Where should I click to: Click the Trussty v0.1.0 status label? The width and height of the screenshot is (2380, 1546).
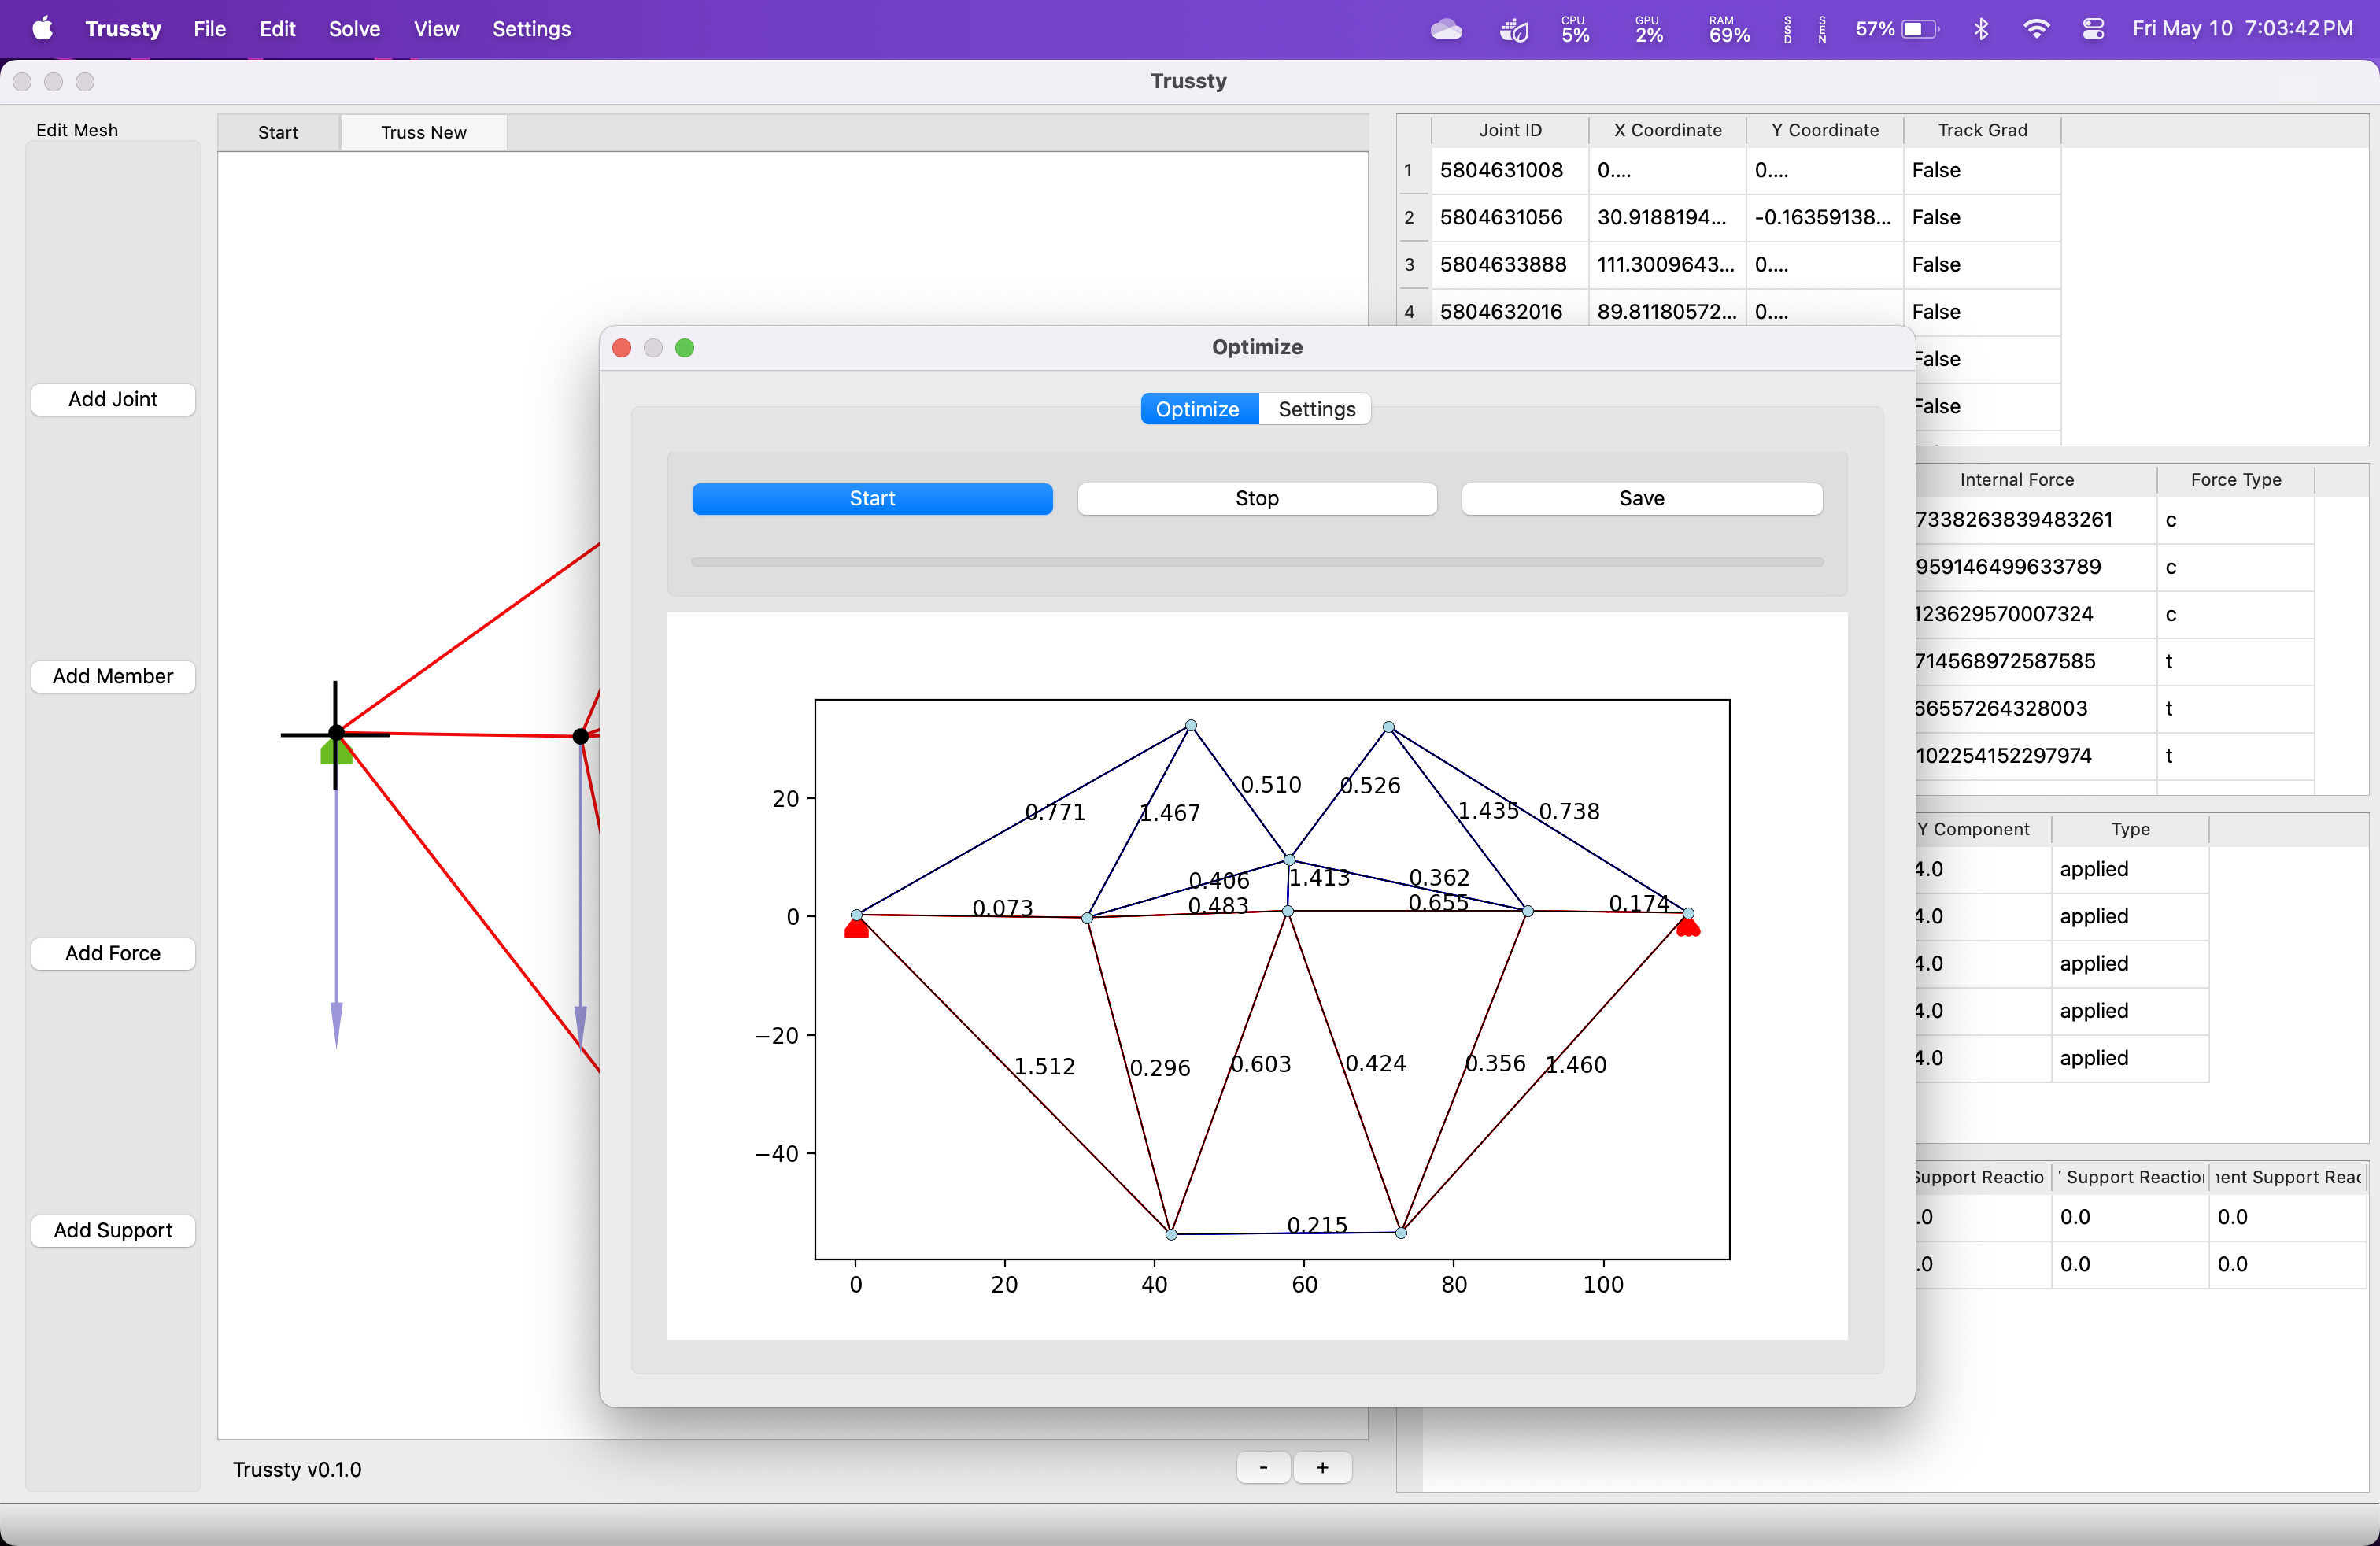point(297,1469)
